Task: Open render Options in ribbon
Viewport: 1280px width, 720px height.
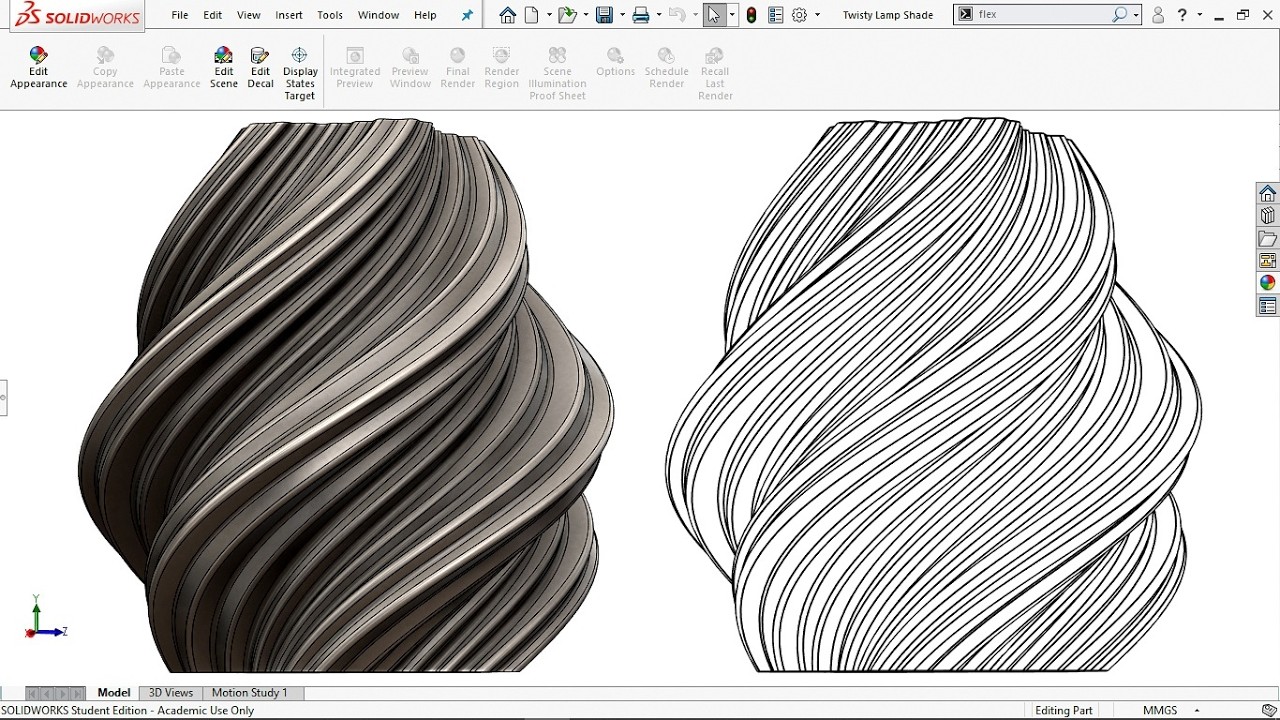Action: [x=615, y=62]
